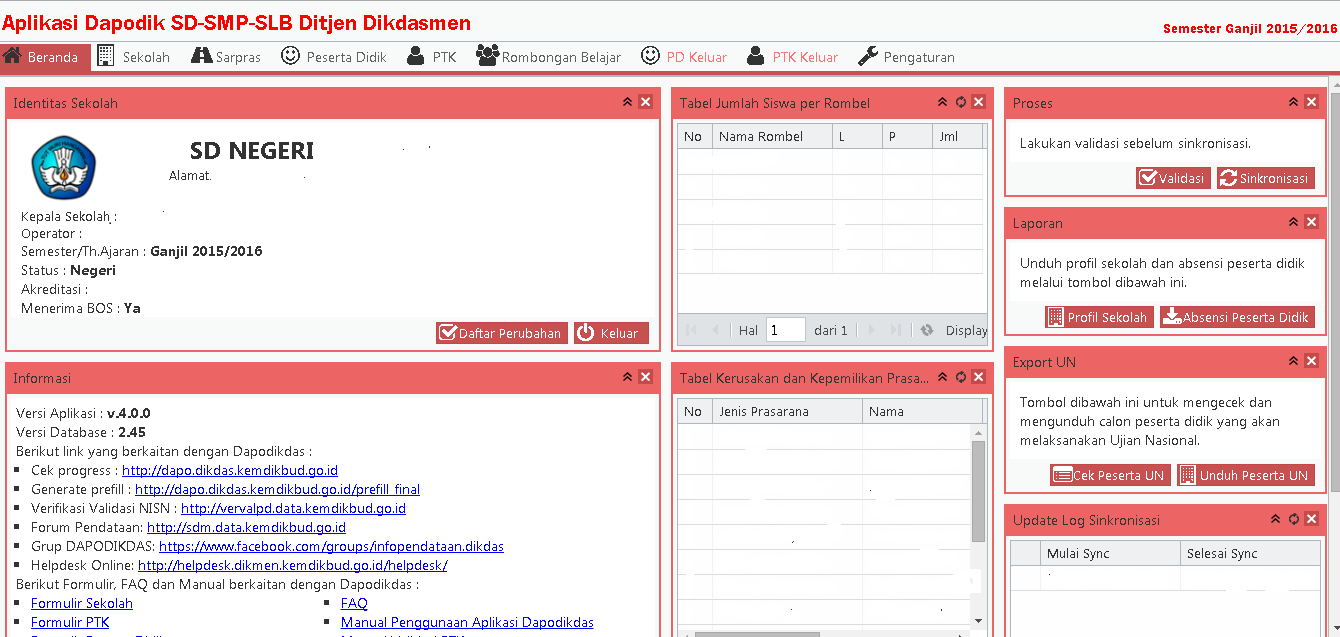The height and width of the screenshot is (637, 1340).
Task: Download the Profil Sekolah report
Action: [1099, 317]
